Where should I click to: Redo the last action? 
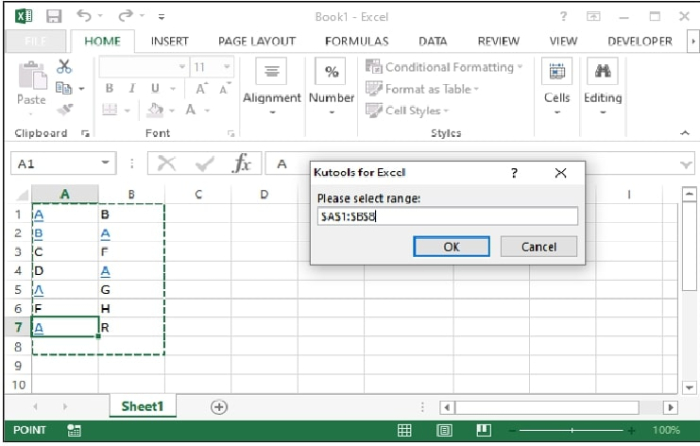click(125, 16)
